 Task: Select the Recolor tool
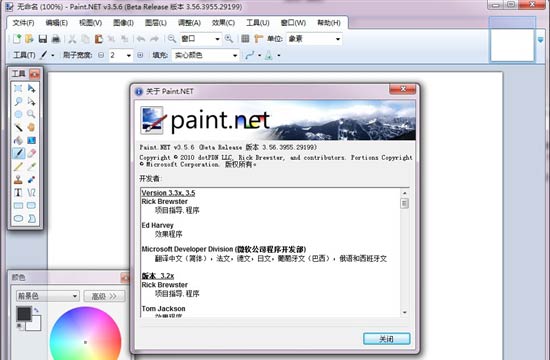[x=32, y=179]
